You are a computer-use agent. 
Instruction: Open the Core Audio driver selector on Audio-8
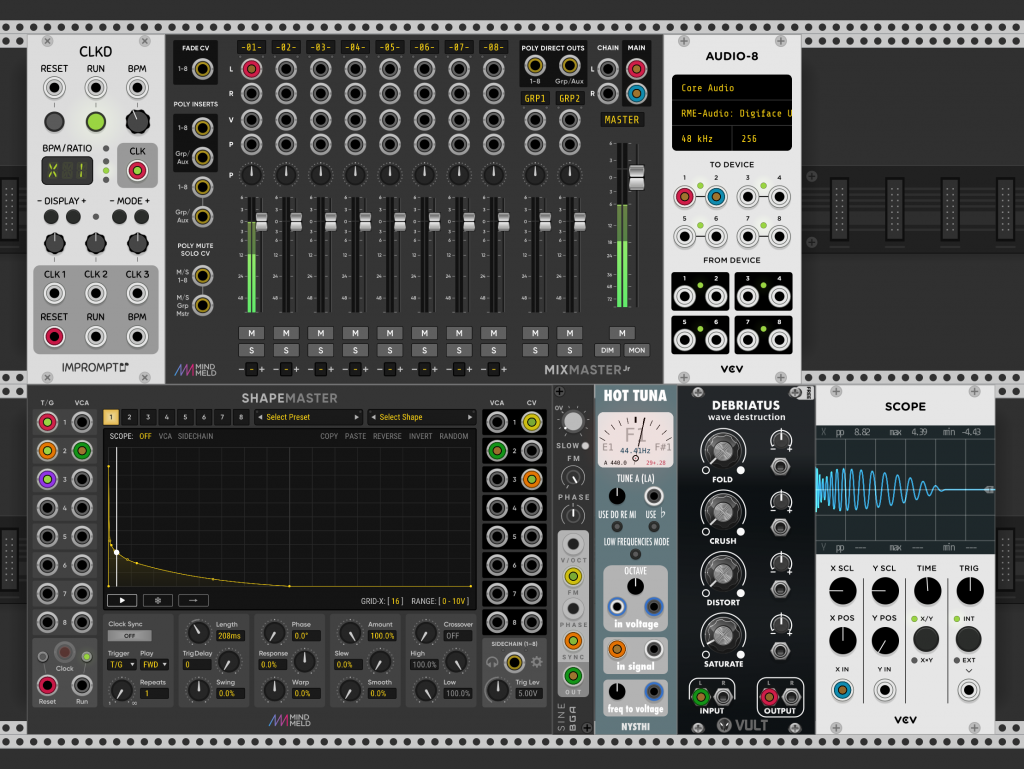(731, 87)
